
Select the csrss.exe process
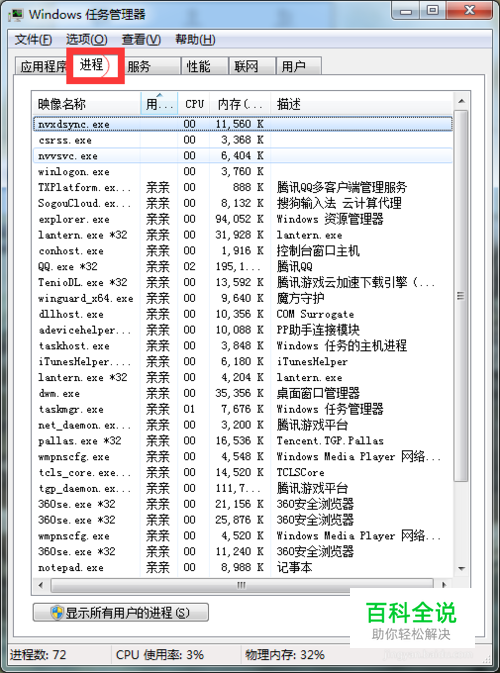click(x=242, y=140)
